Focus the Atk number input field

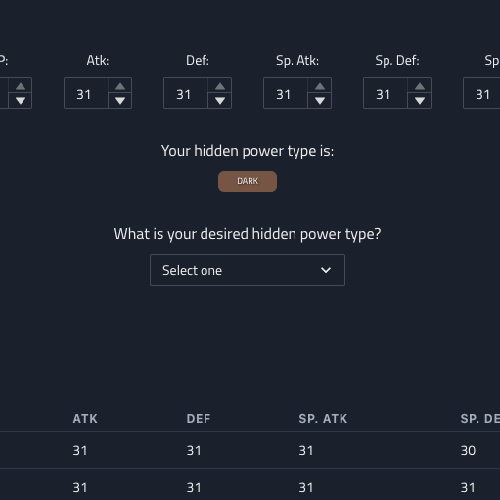(x=86, y=93)
